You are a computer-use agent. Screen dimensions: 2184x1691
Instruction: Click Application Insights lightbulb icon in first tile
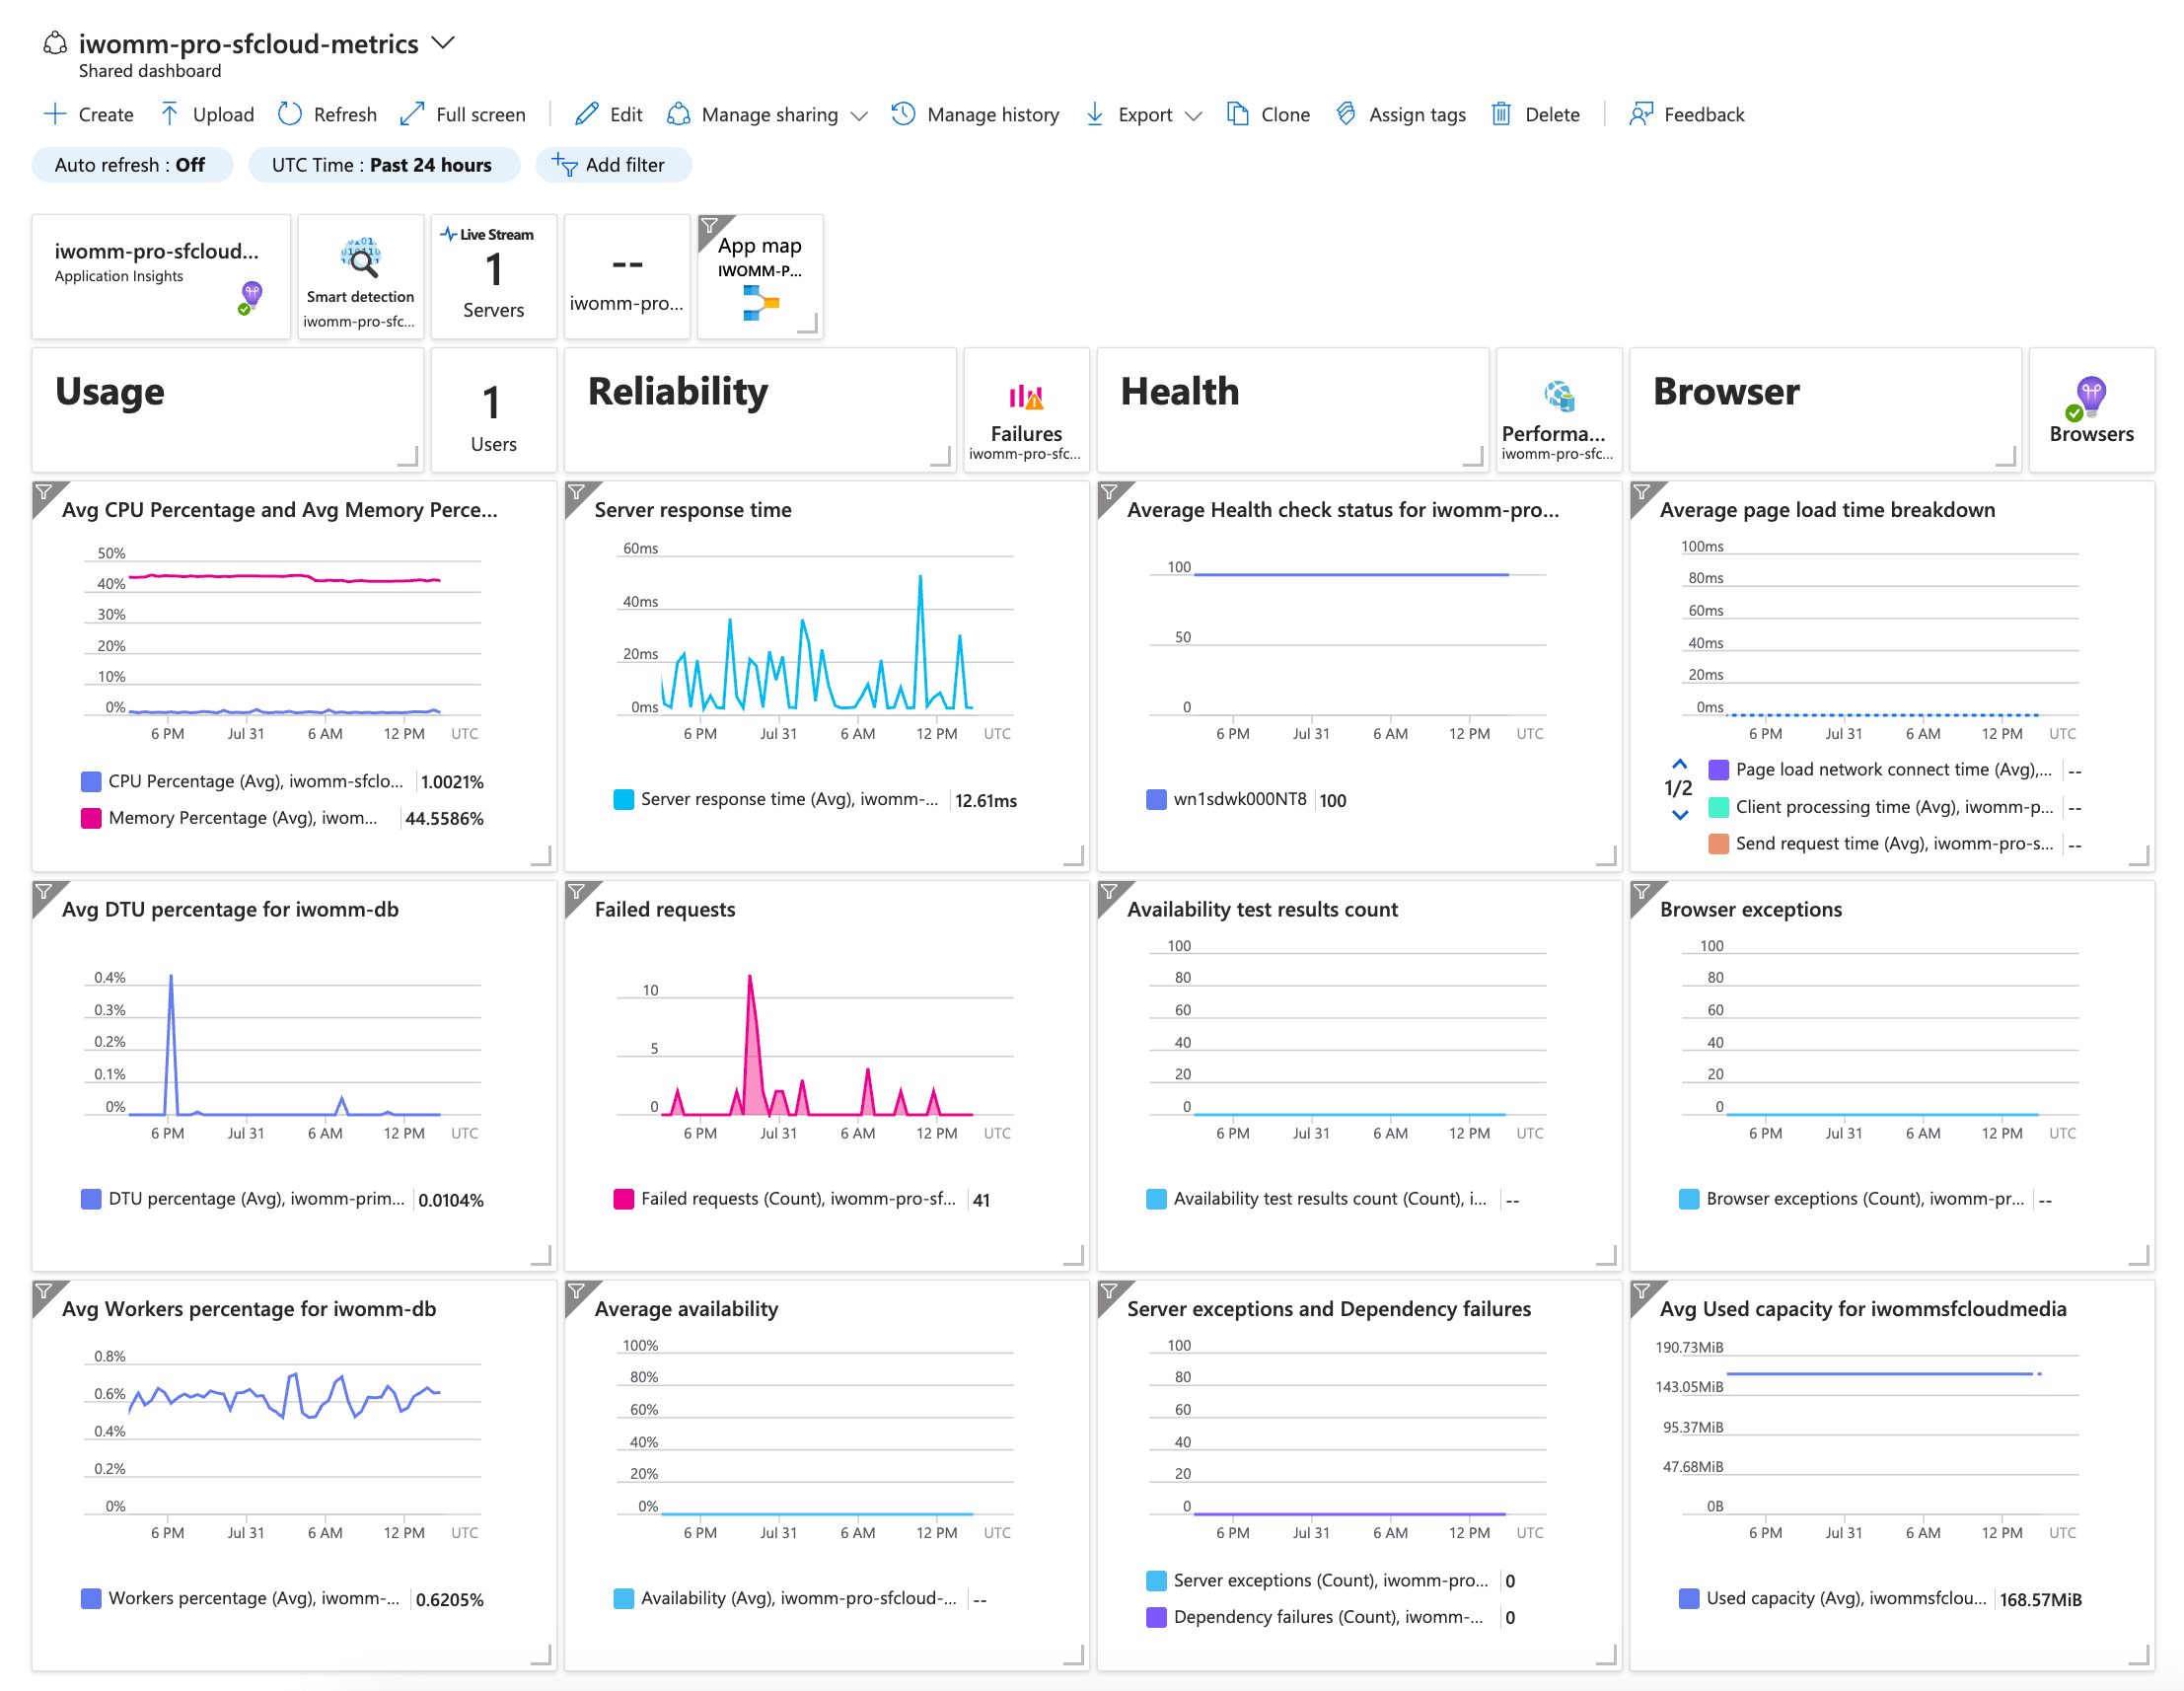250,298
